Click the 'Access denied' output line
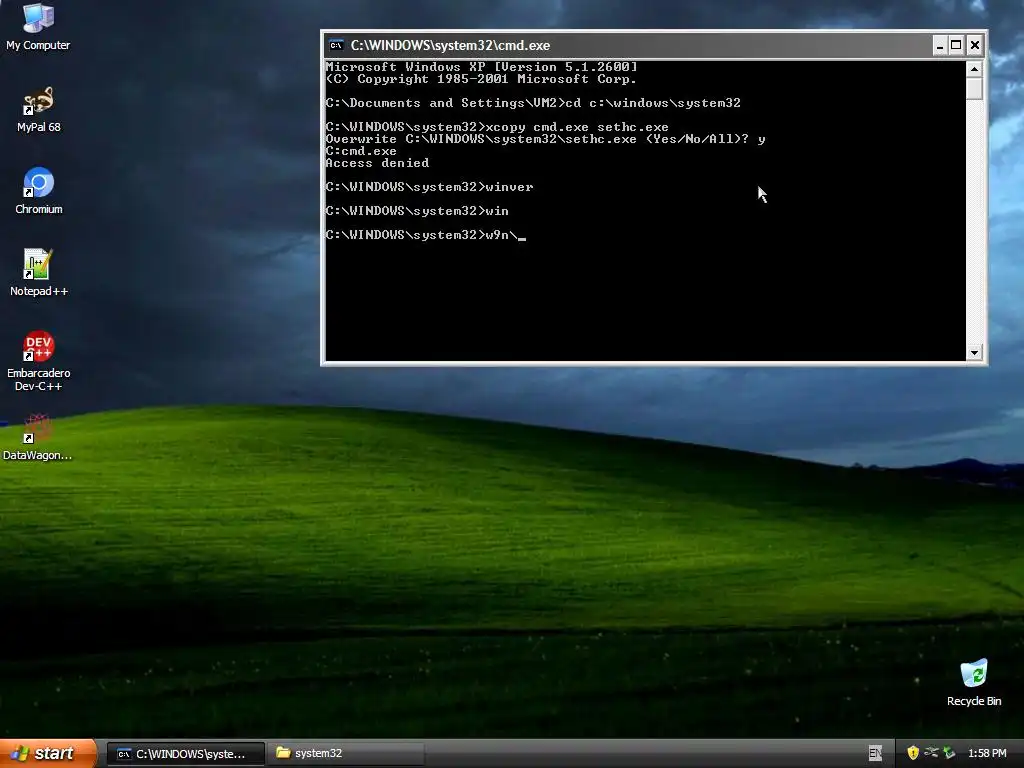 [377, 163]
